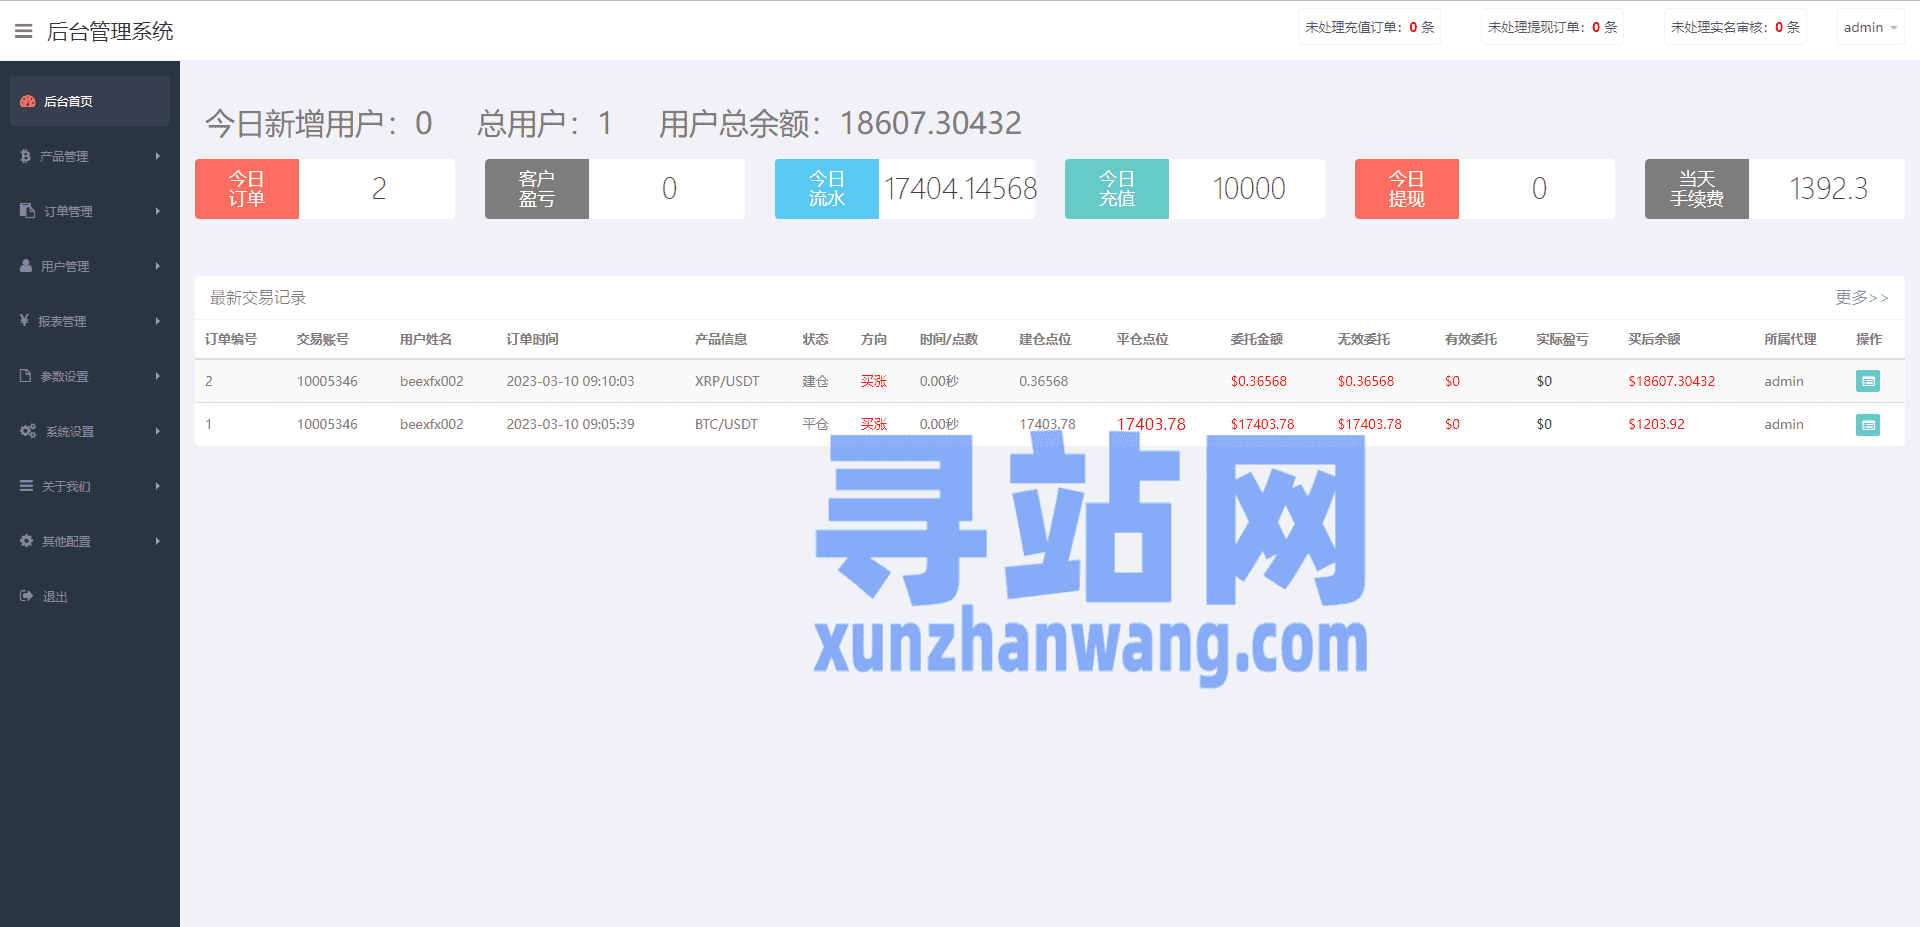Click the 今日订单 stat card

325,189
